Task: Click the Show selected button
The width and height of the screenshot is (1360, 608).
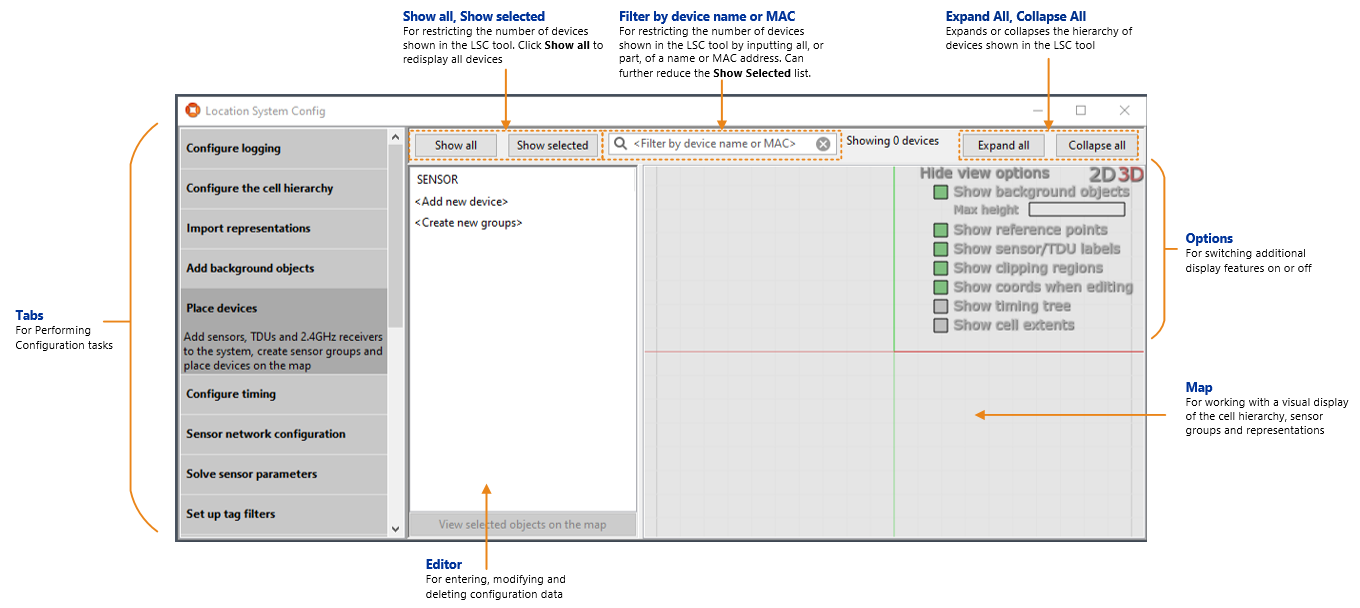Action: (x=553, y=145)
